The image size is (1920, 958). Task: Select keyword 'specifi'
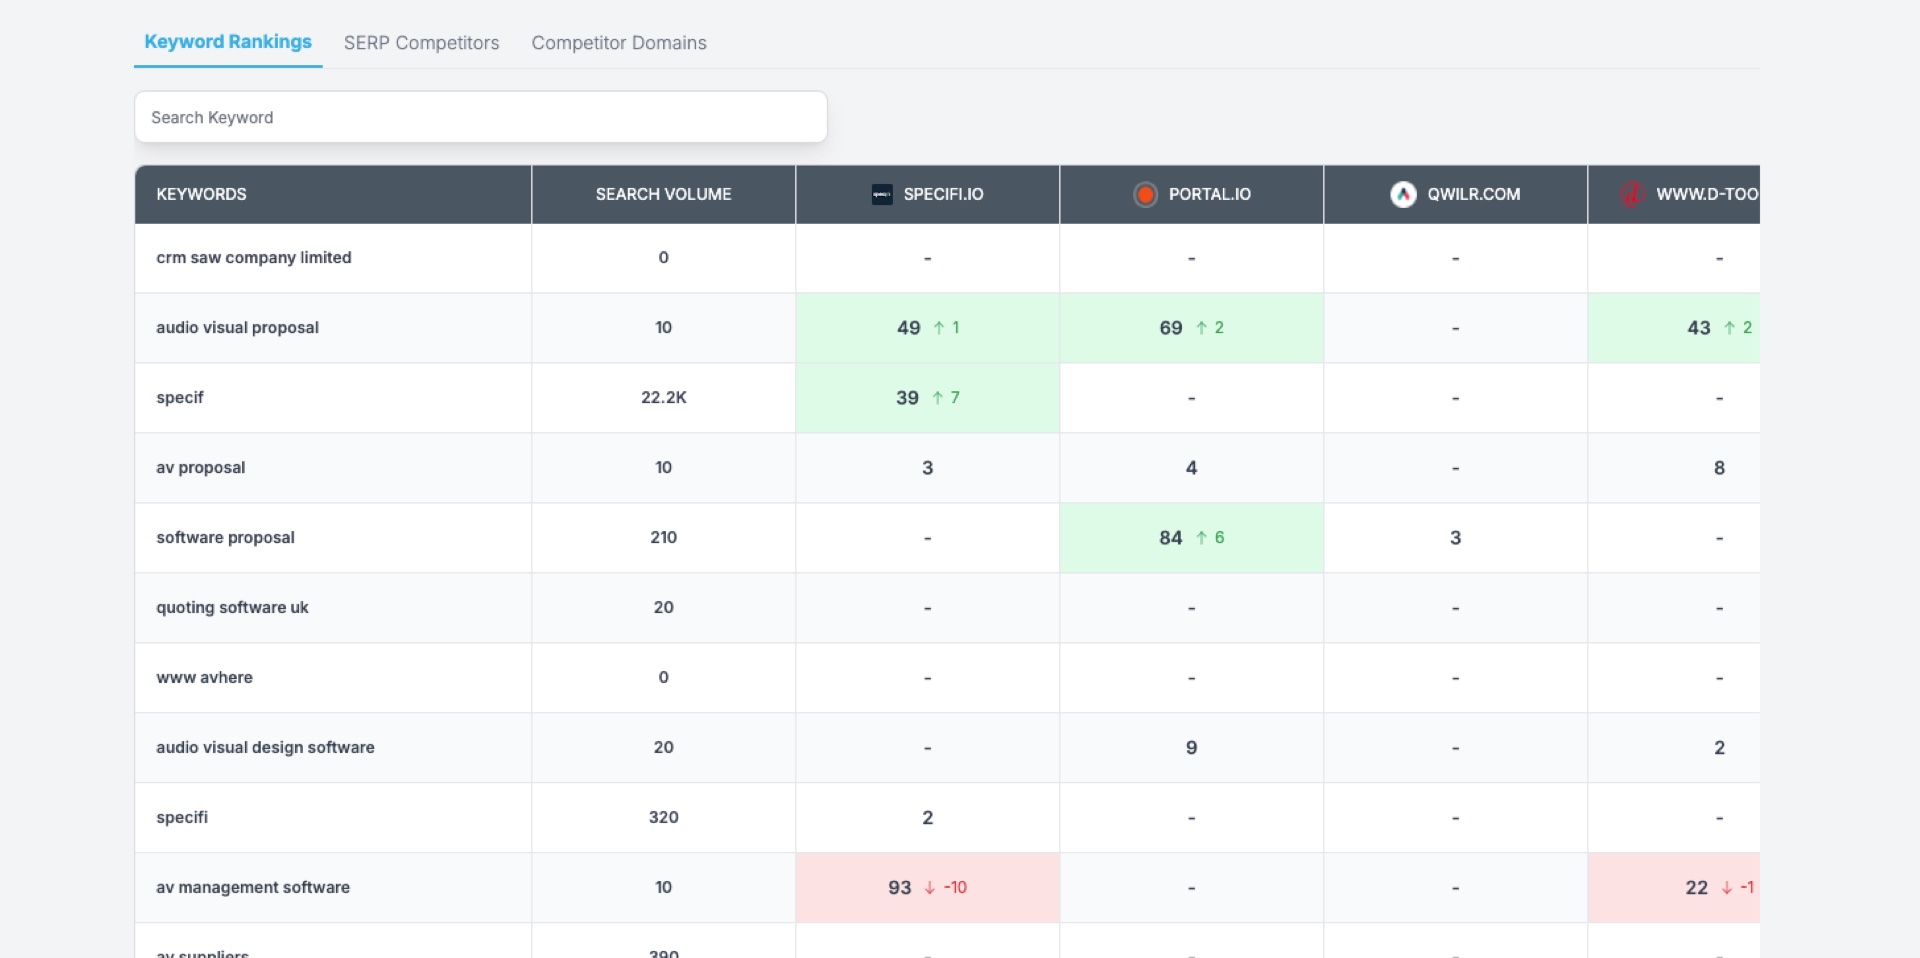coord(182,817)
